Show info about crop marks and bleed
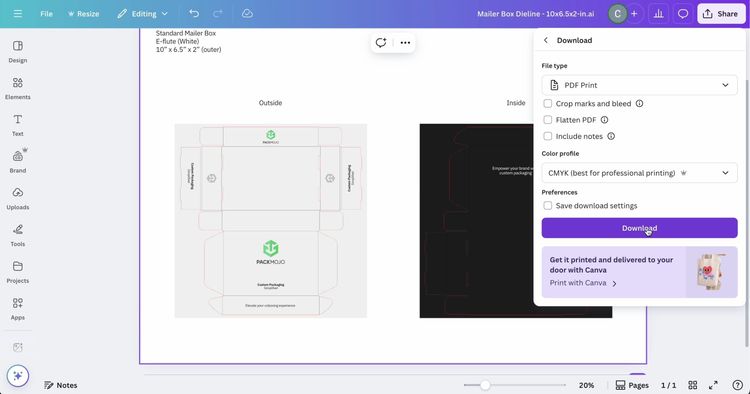The width and height of the screenshot is (750, 394). point(640,103)
